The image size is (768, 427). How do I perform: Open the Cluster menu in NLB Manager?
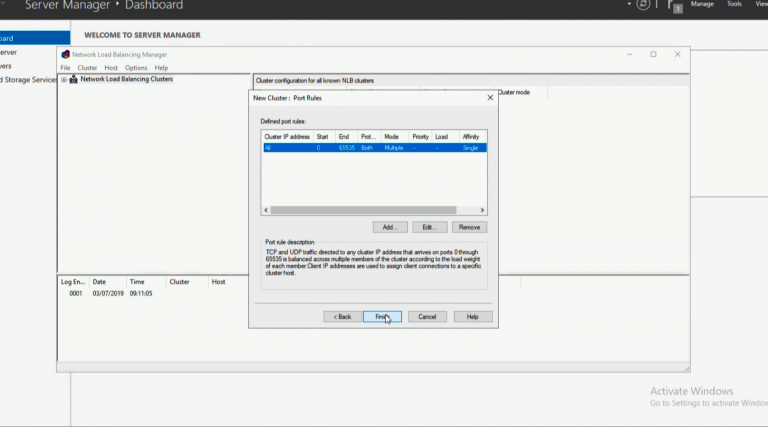[x=87, y=68]
